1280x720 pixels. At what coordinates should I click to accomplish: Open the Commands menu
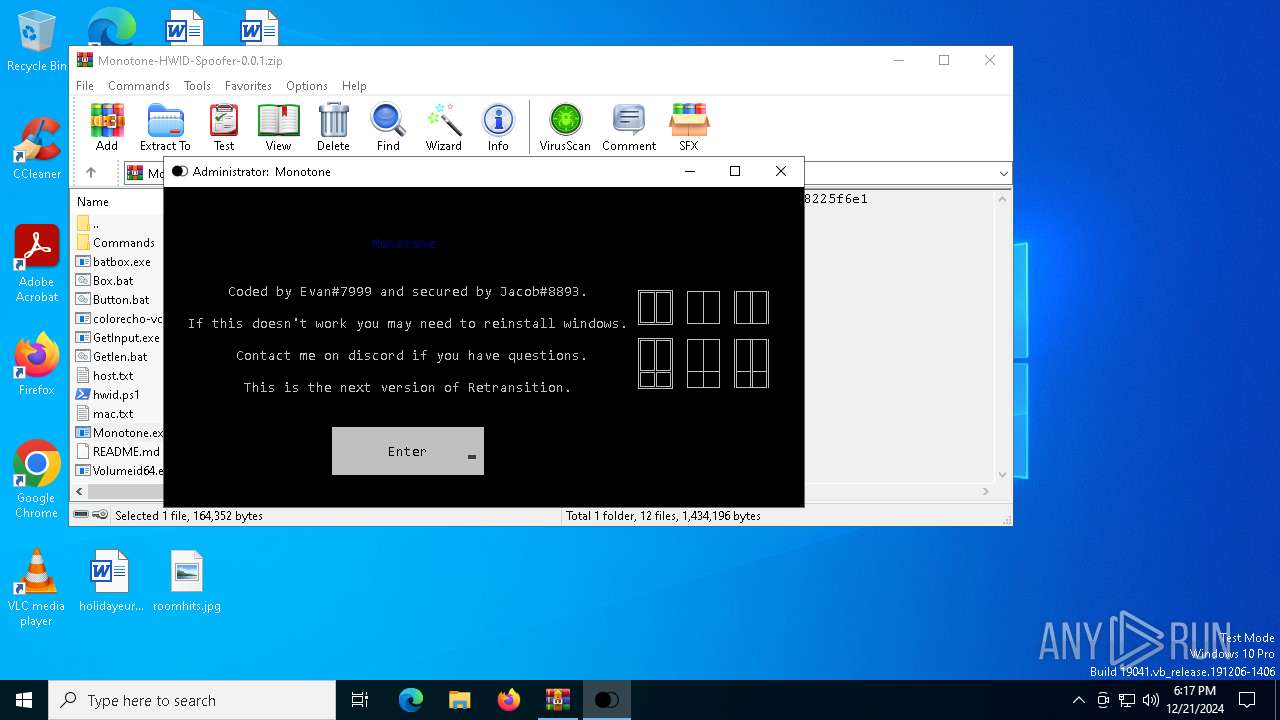point(139,86)
